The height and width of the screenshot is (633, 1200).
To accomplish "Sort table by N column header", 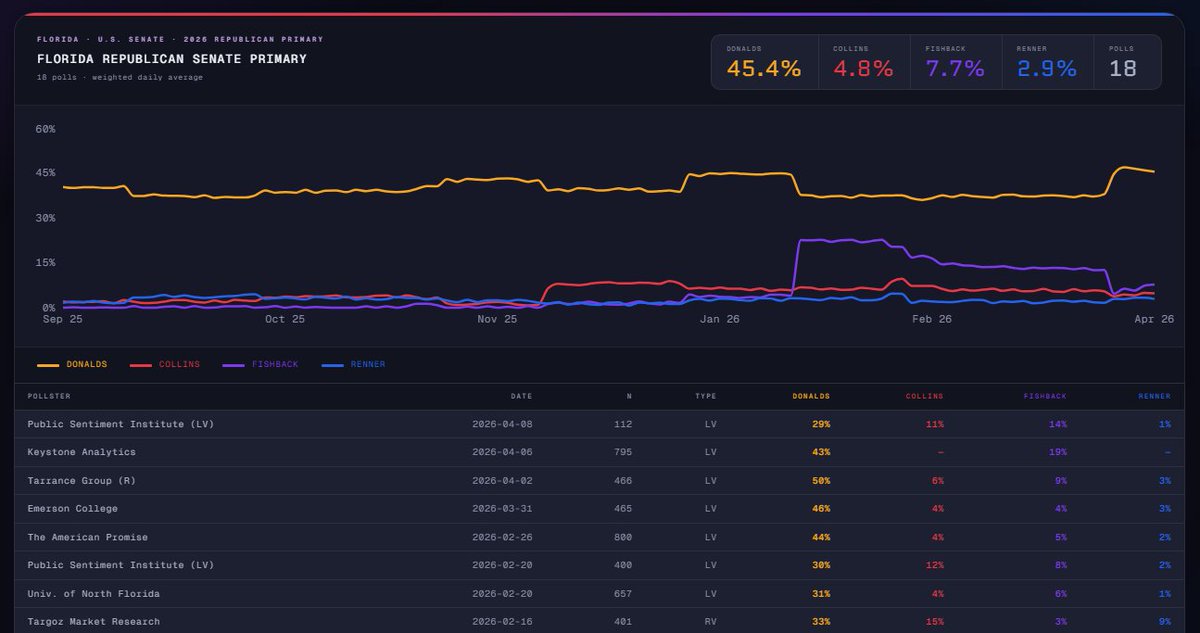I will 628,396.
